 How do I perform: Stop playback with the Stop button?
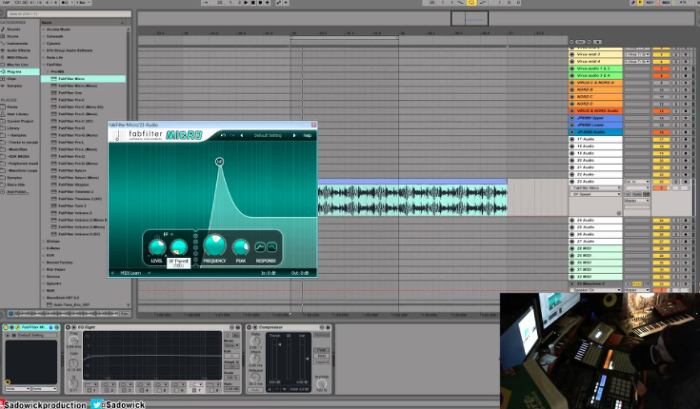point(253,3)
